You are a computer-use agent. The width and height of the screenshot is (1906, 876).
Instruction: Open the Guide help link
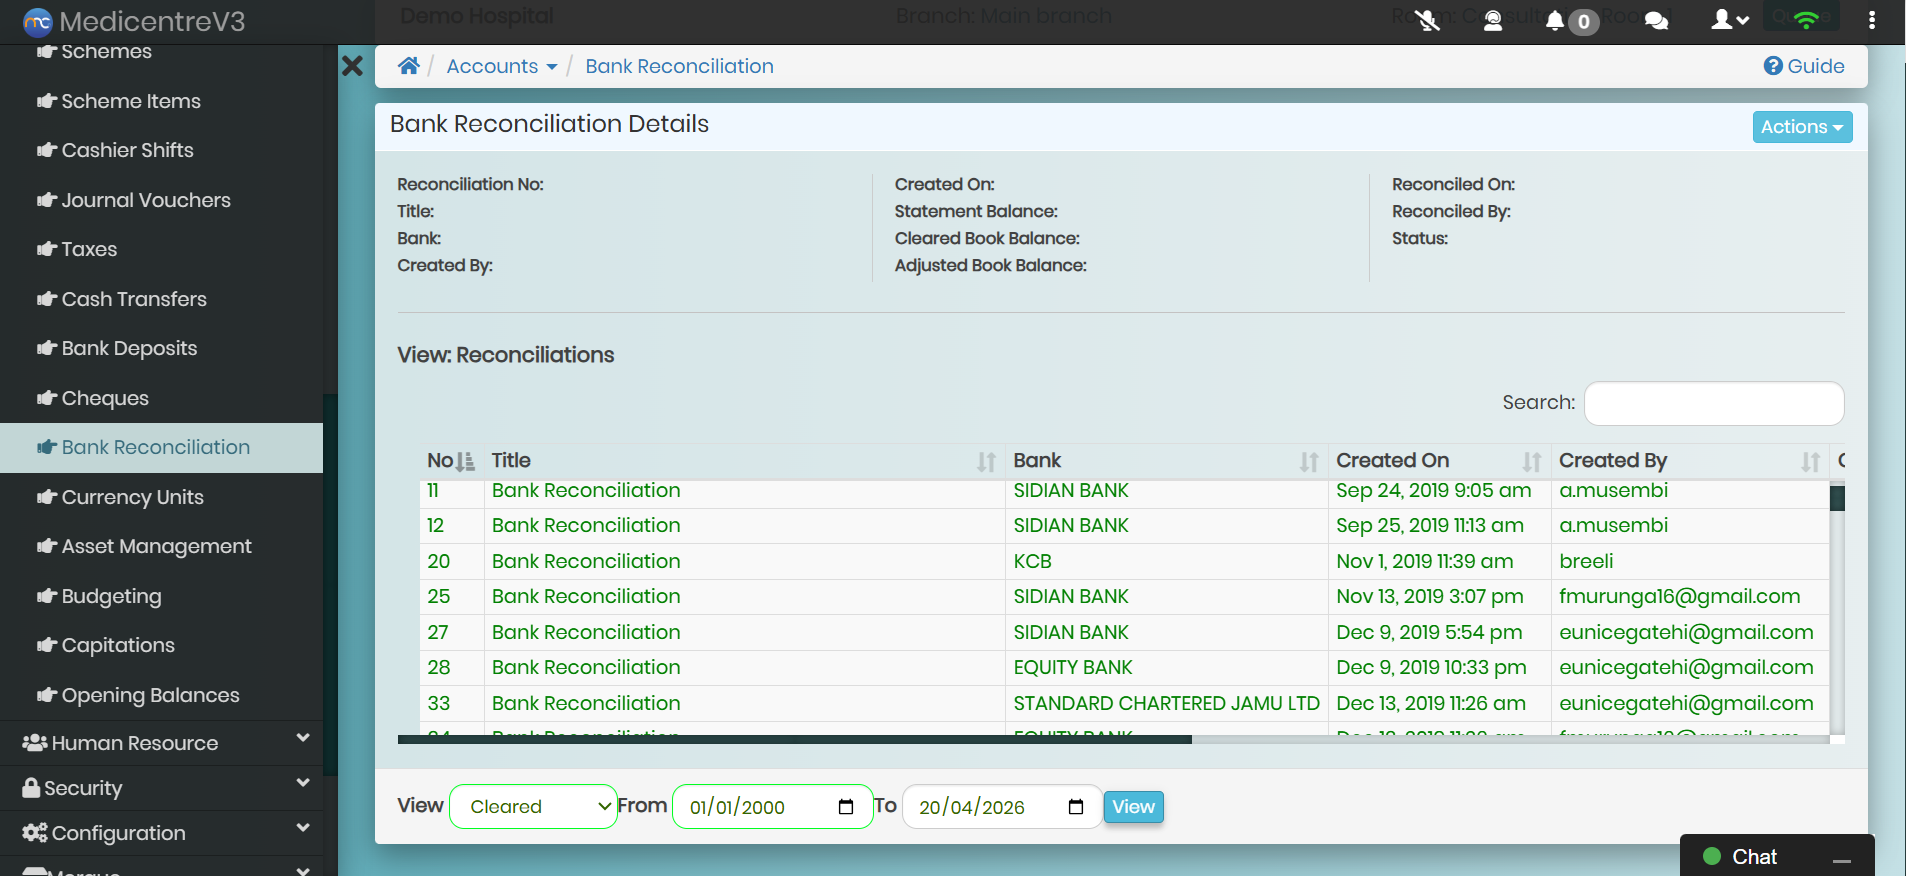pyautogui.click(x=1804, y=66)
